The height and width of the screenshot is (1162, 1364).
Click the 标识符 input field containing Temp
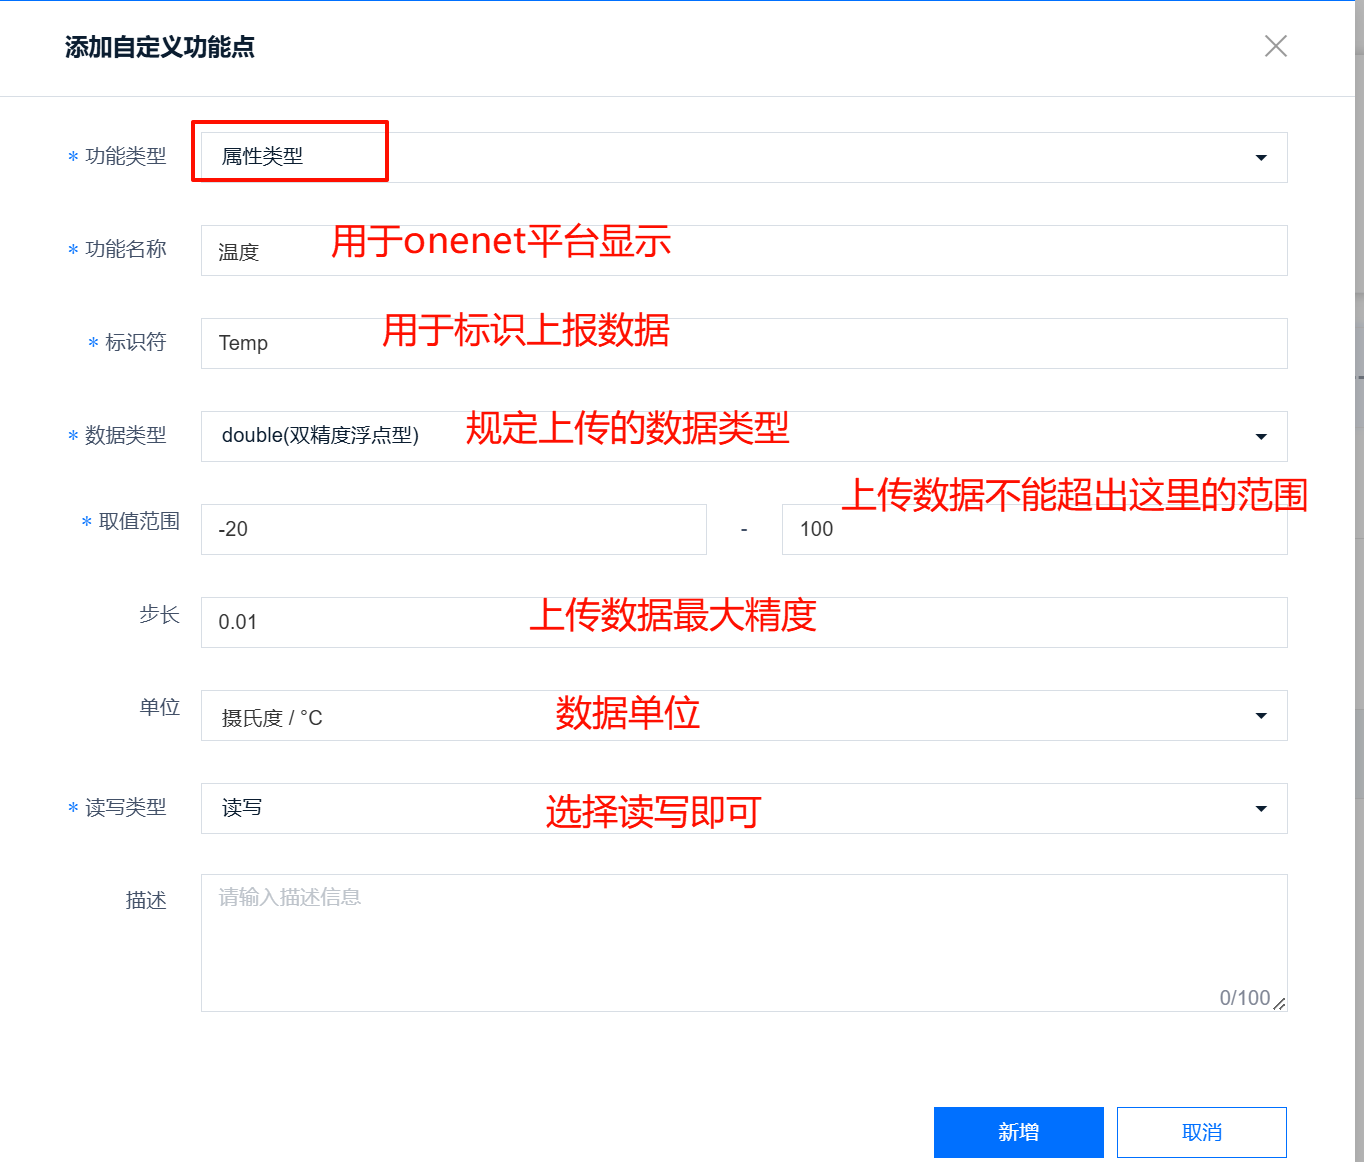tap(744, 343)
